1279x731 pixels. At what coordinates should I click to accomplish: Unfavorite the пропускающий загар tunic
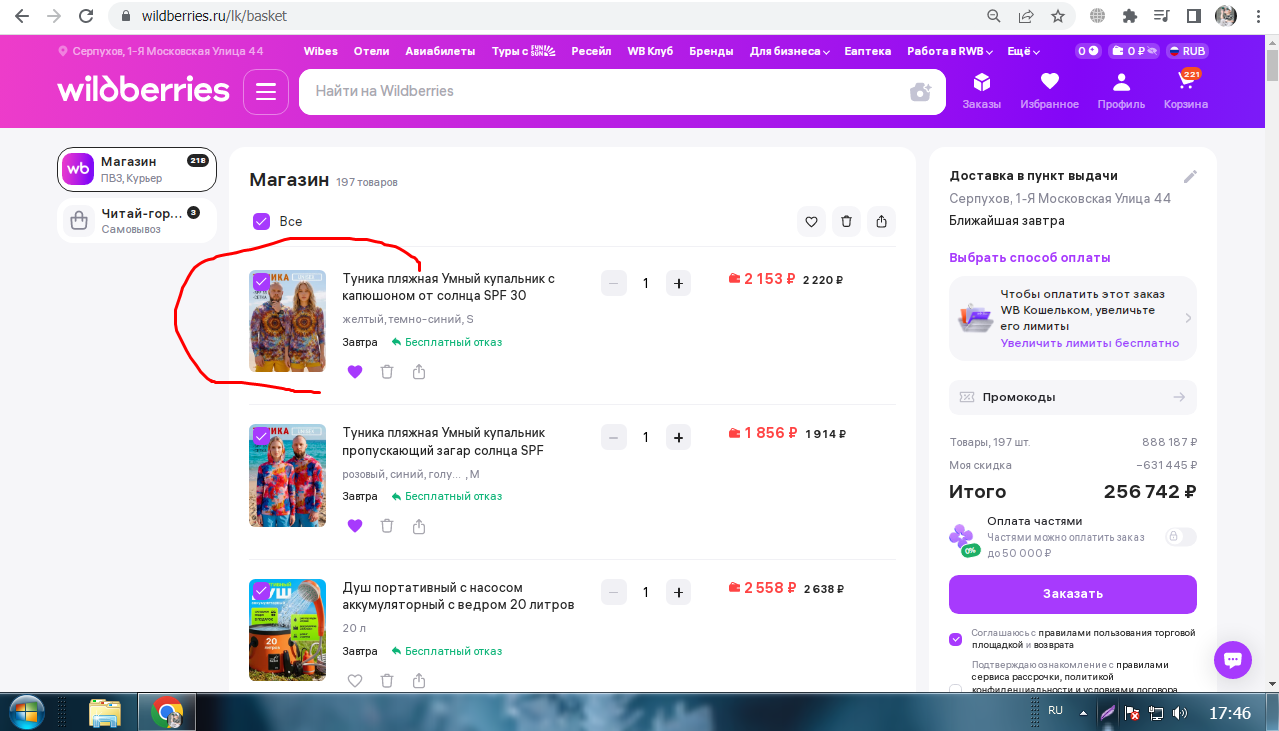pos(355,526)
